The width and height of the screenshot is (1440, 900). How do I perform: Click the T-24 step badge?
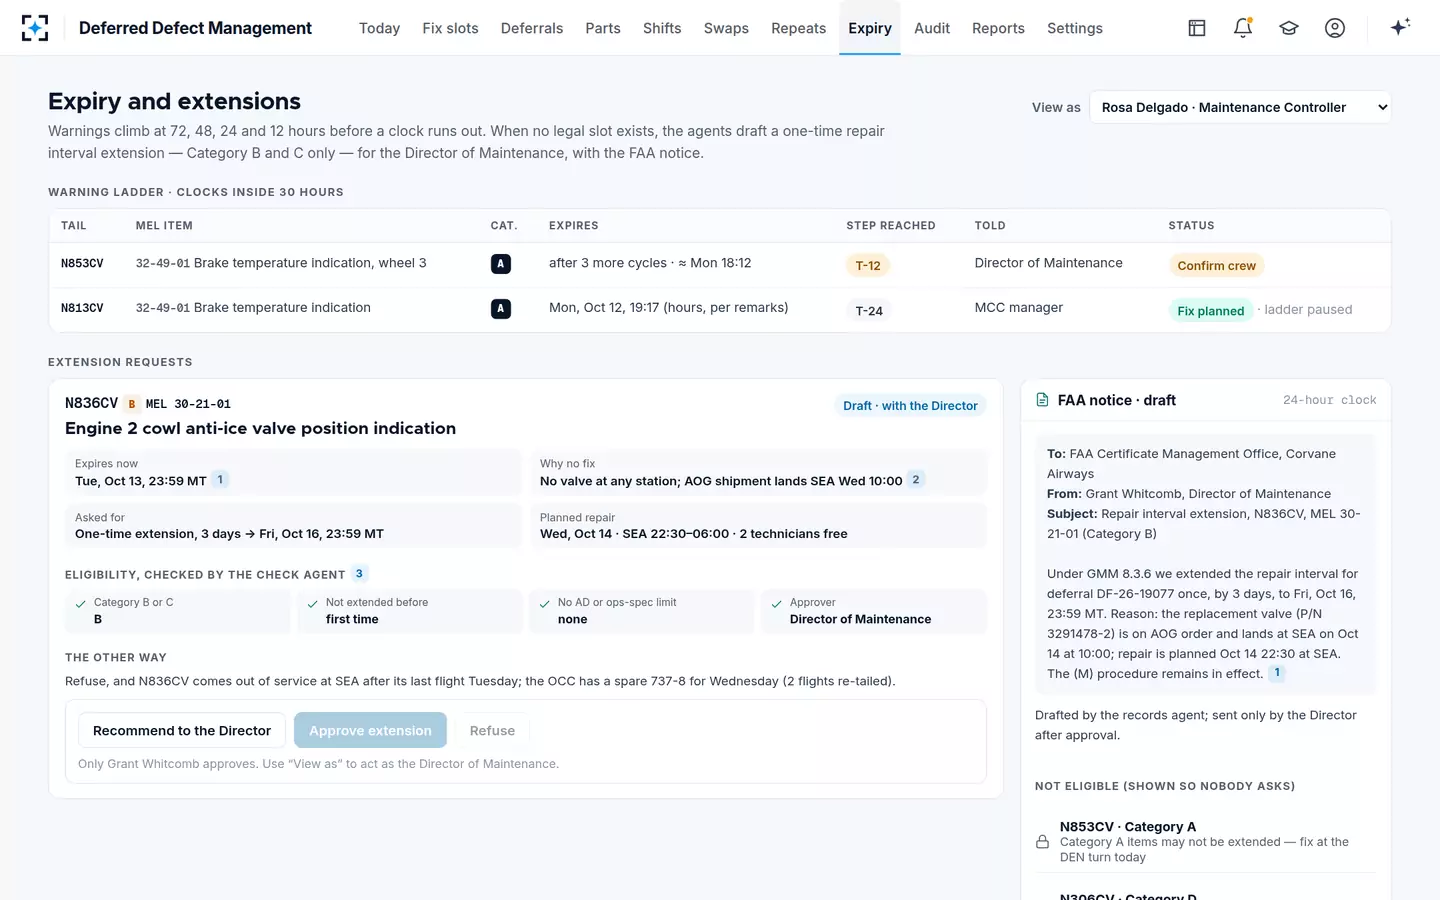click(869, 310)
